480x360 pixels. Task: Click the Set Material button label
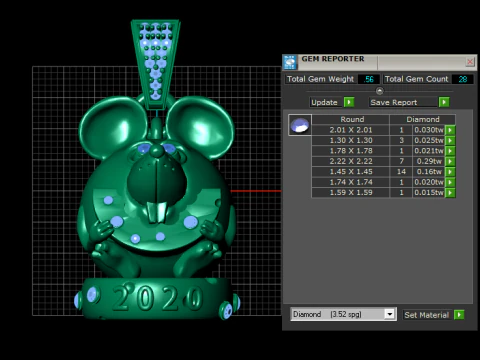426,315
